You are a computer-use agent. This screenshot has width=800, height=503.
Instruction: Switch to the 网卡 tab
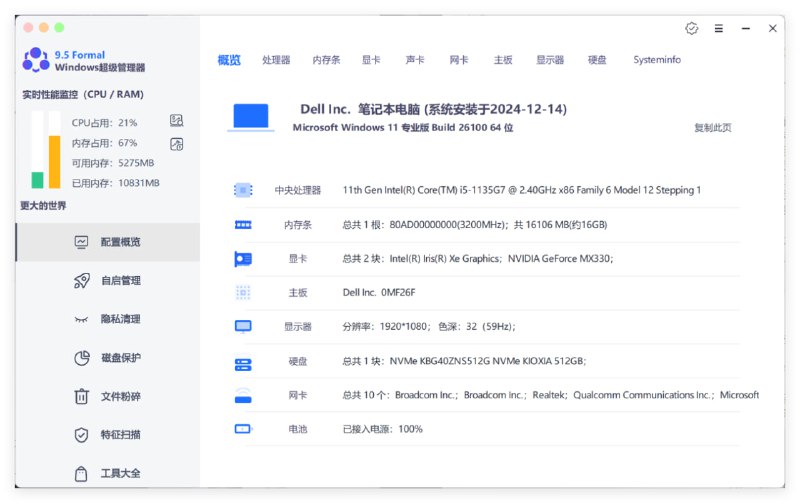(459, 60)
